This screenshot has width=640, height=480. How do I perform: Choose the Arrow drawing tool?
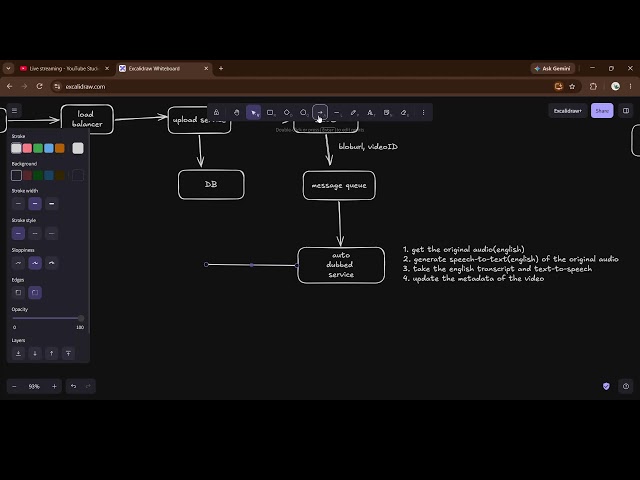point(320,112)
